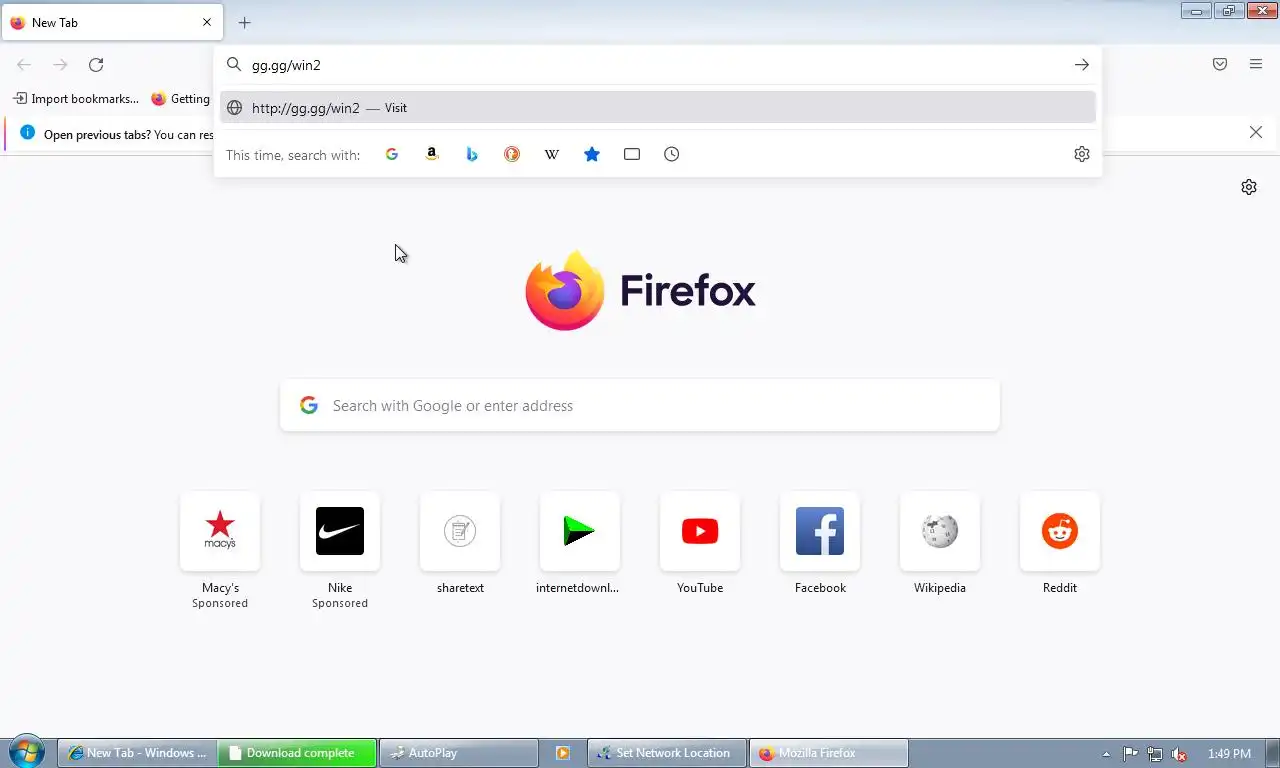Open the Getting Started bookmark
The width and height of the screenshot is (1280, 768).
181,99
